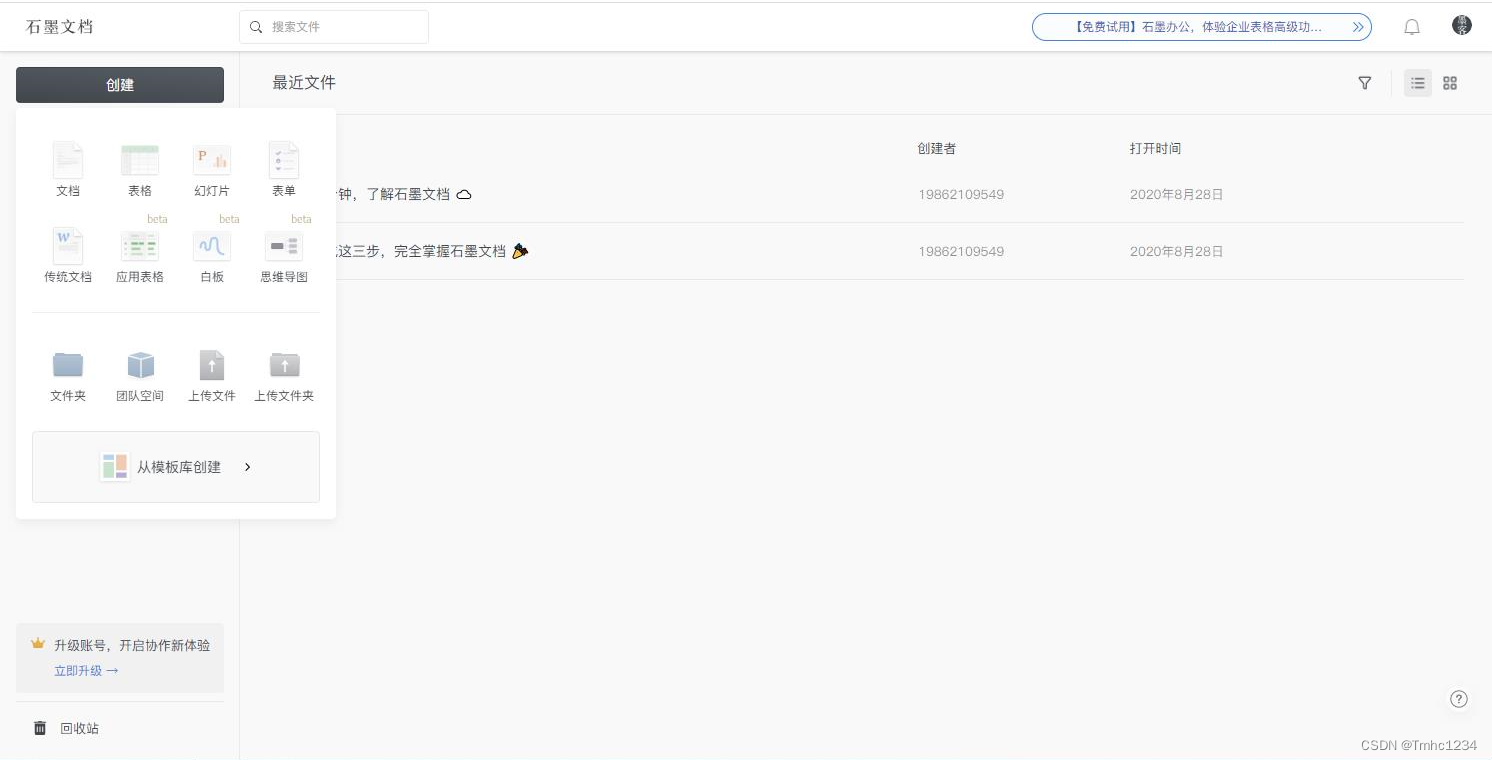Create a 团队空间 team space
Viewport: 1492px width, 760px height.
[x=140, y=376]
